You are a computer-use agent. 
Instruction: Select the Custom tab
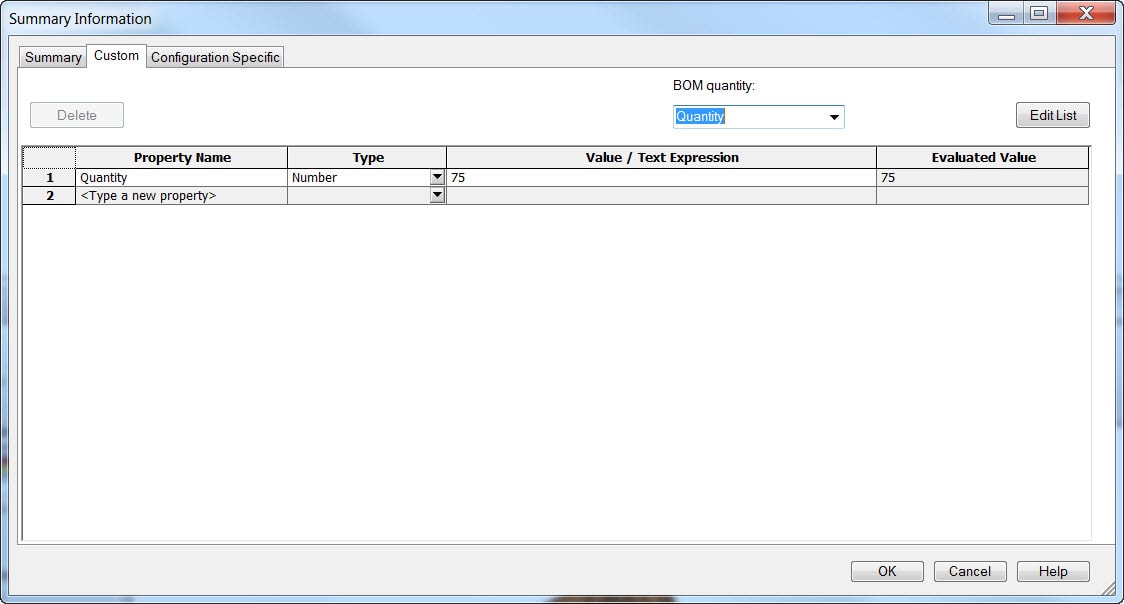(116, 56)
